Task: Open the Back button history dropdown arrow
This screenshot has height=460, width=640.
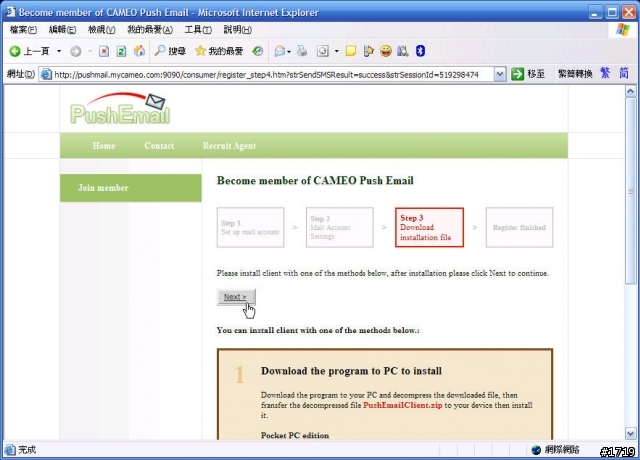Action: click(x=59, y=51)
